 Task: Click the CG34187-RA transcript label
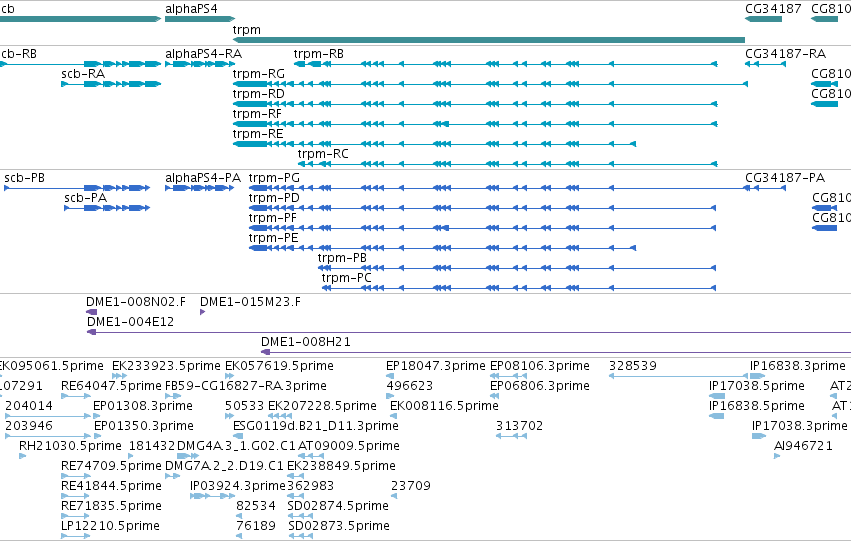[x=785, y=54]
